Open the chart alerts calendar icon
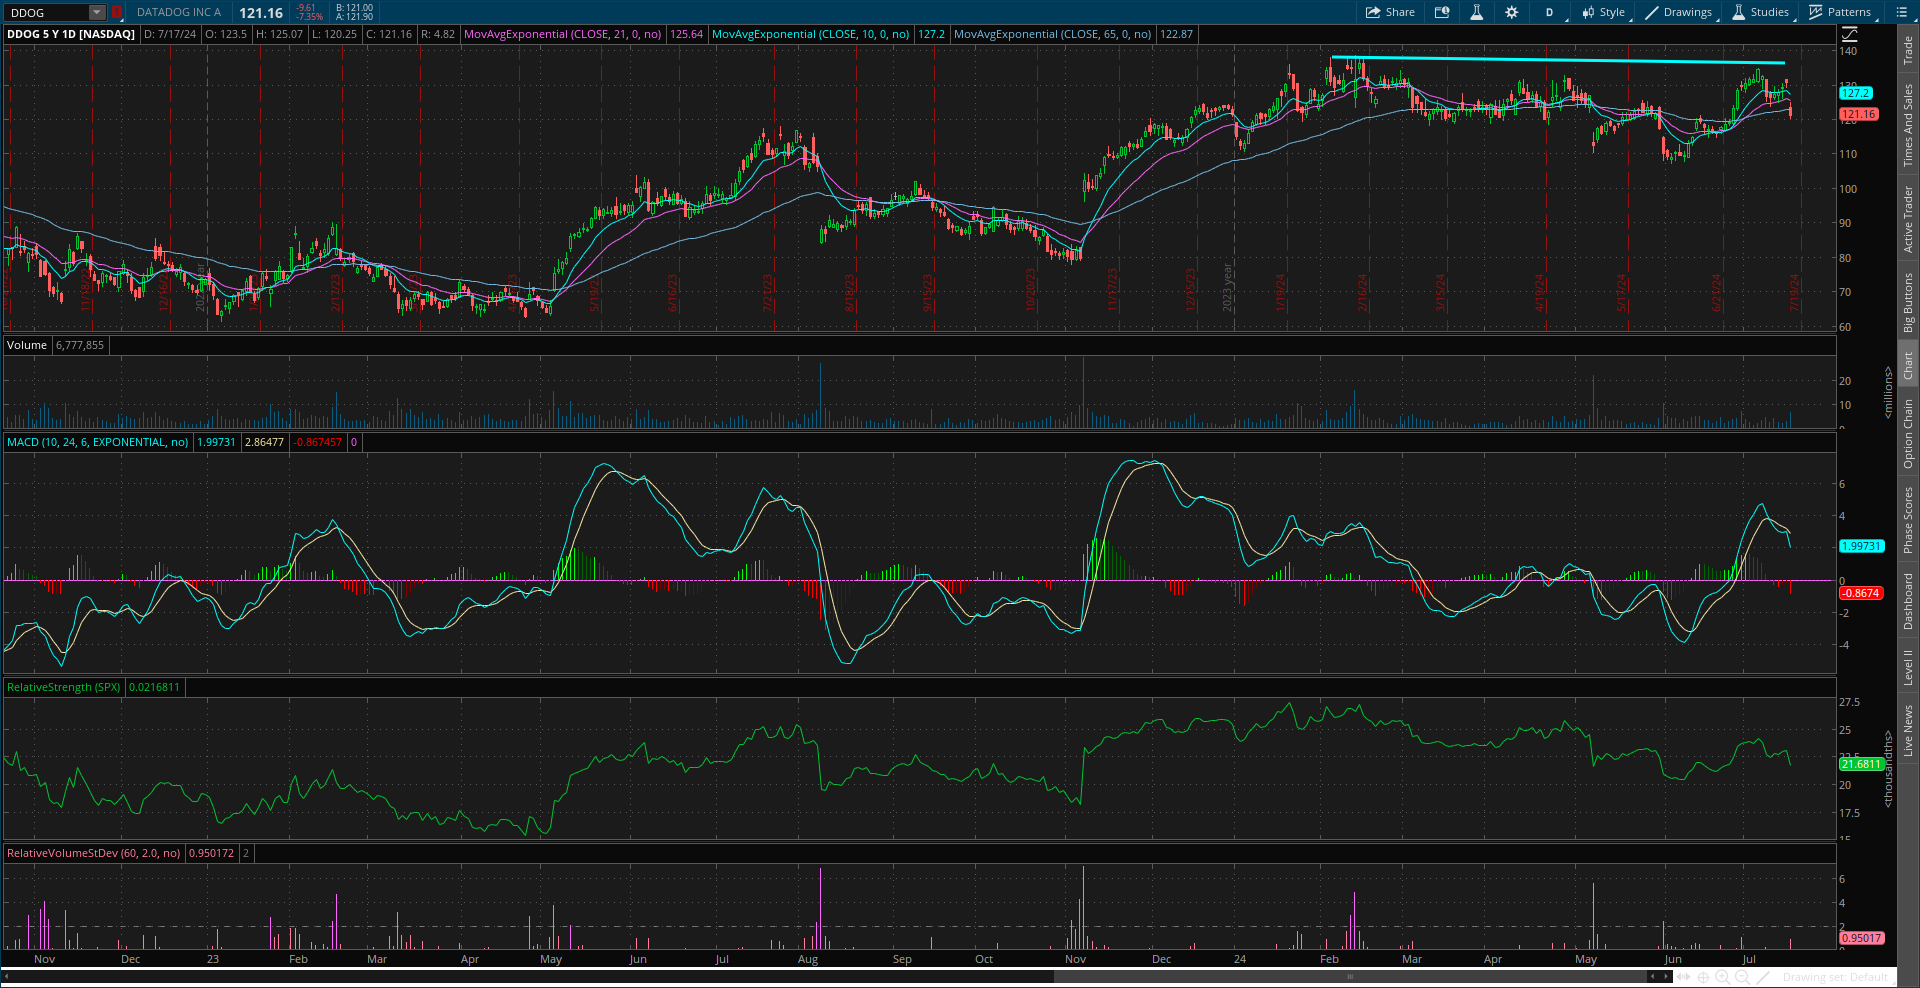Image resolution: width=1920 pixels, height=988 pixels. pos(1442,12)
